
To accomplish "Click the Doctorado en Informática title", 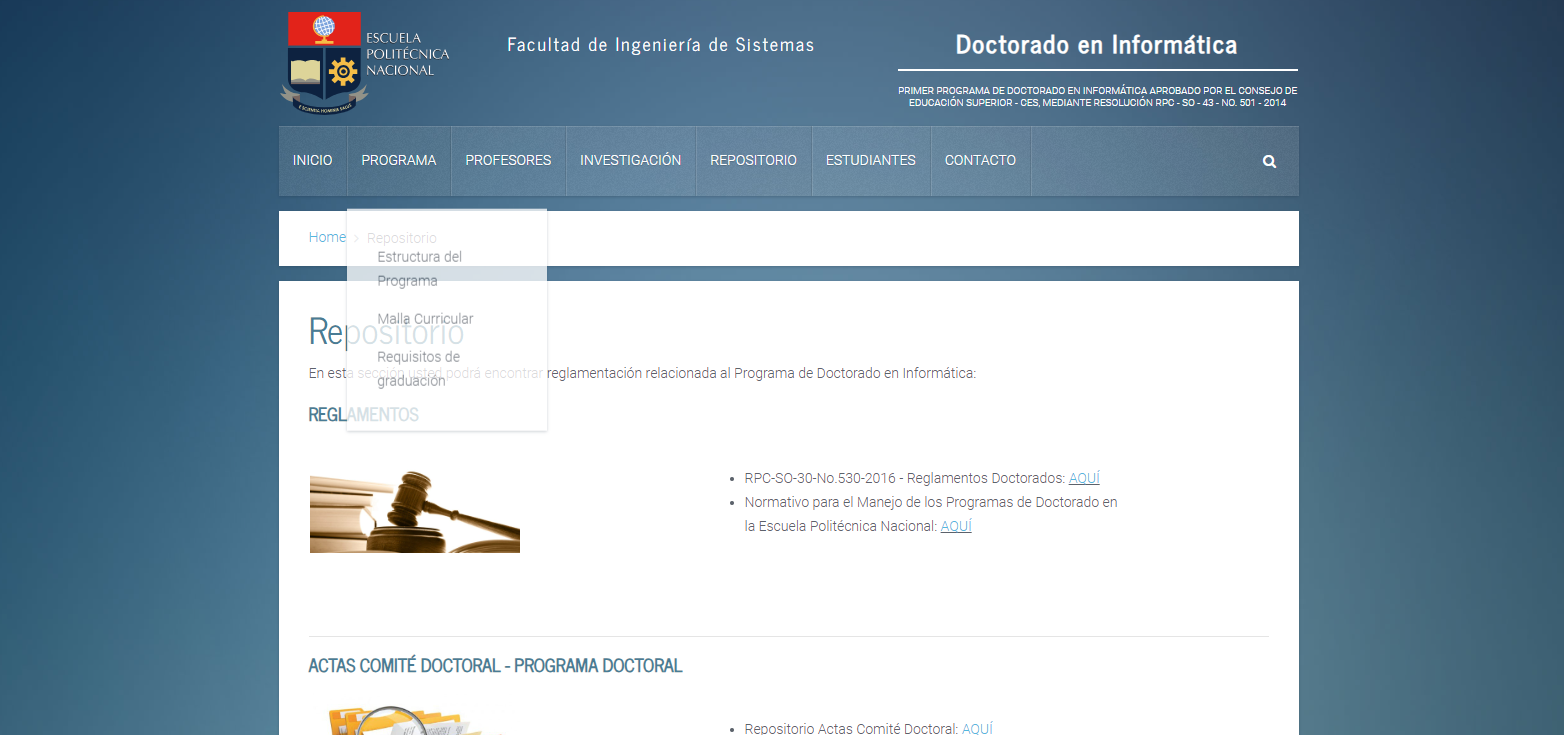I will (1096, 45).
